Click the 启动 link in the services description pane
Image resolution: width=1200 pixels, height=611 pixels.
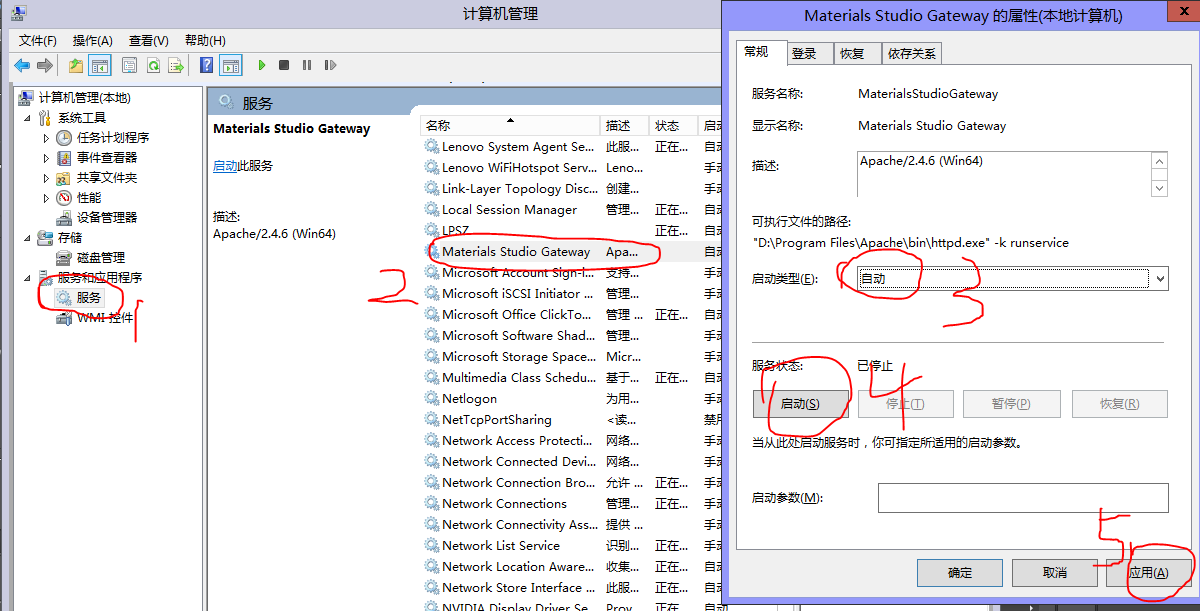coord(225,166)
